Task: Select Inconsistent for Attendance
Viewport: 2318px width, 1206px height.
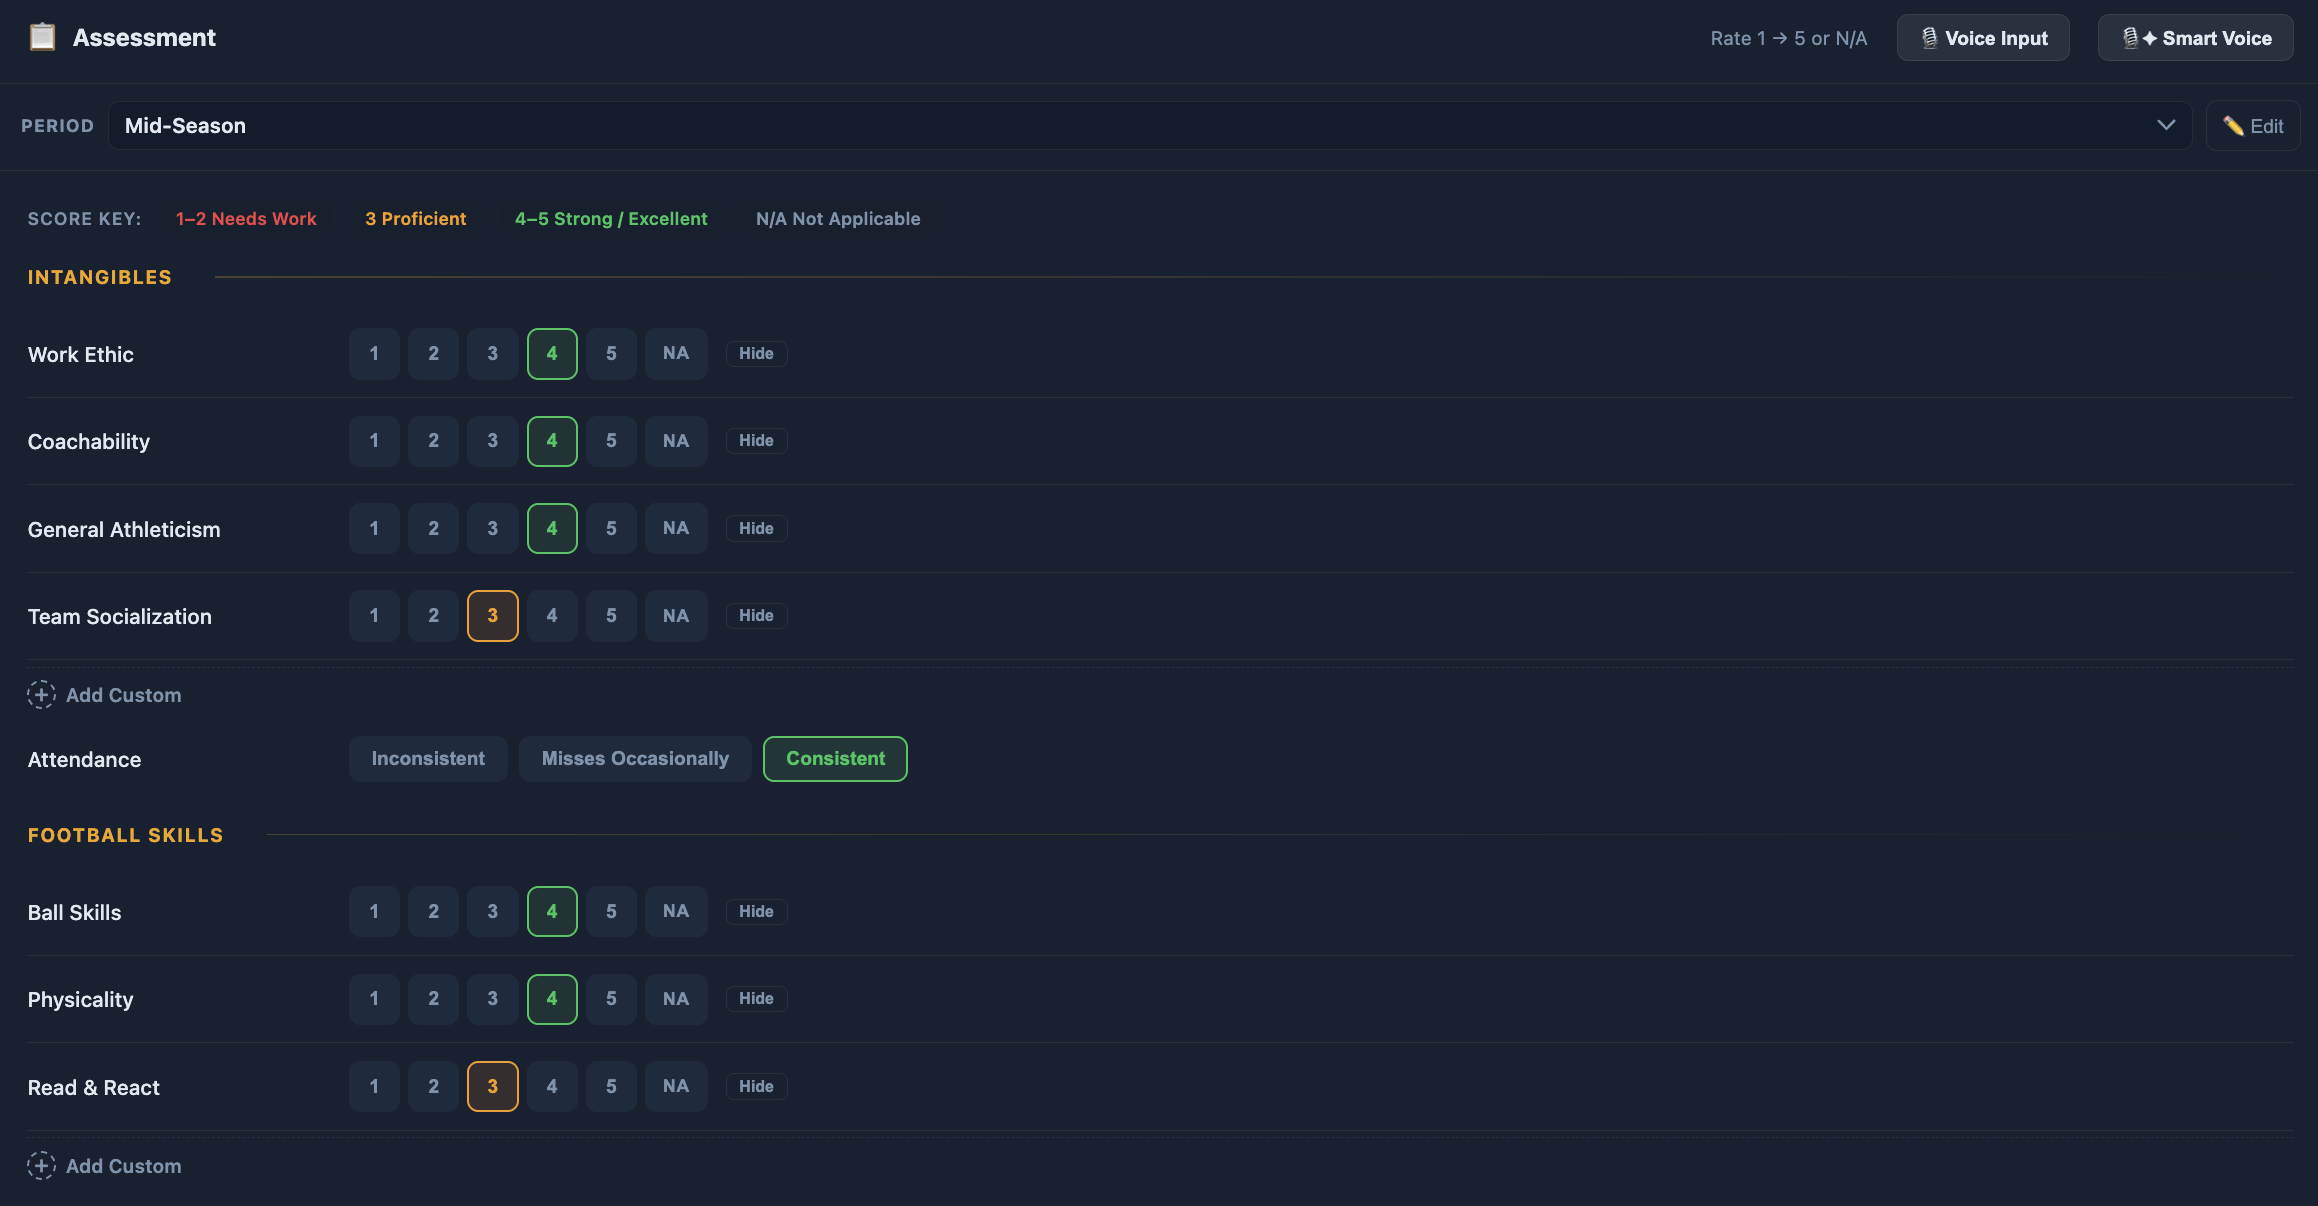Action: point(428,759)
